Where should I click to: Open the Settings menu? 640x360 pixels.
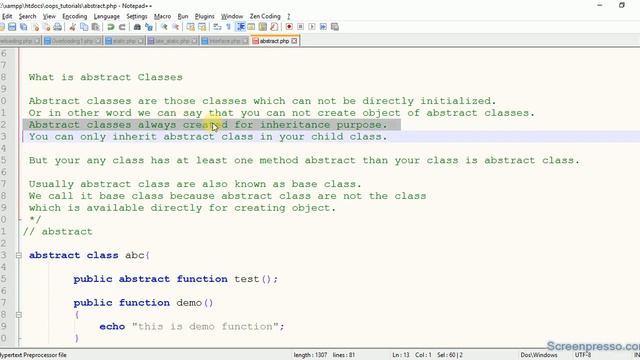point(136,16)
